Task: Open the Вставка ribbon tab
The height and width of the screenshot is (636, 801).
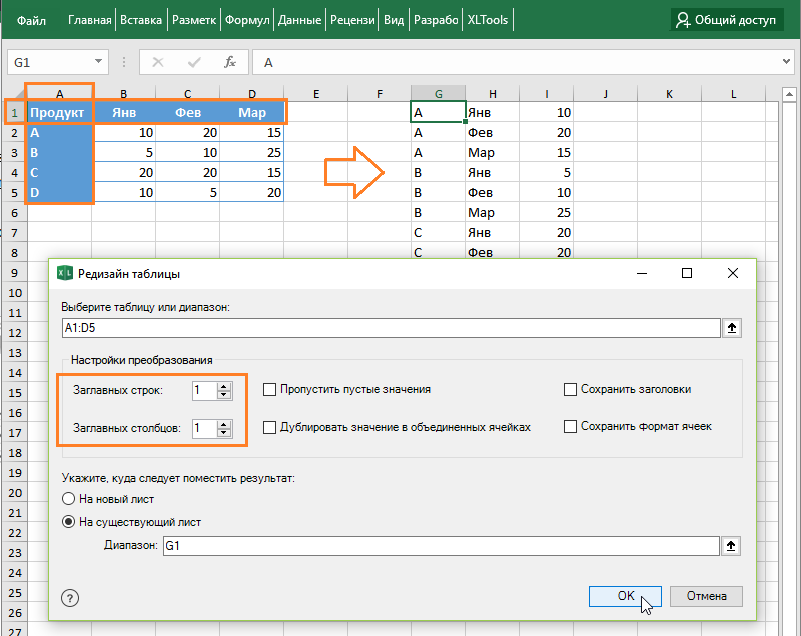Action: coord(140,19)
